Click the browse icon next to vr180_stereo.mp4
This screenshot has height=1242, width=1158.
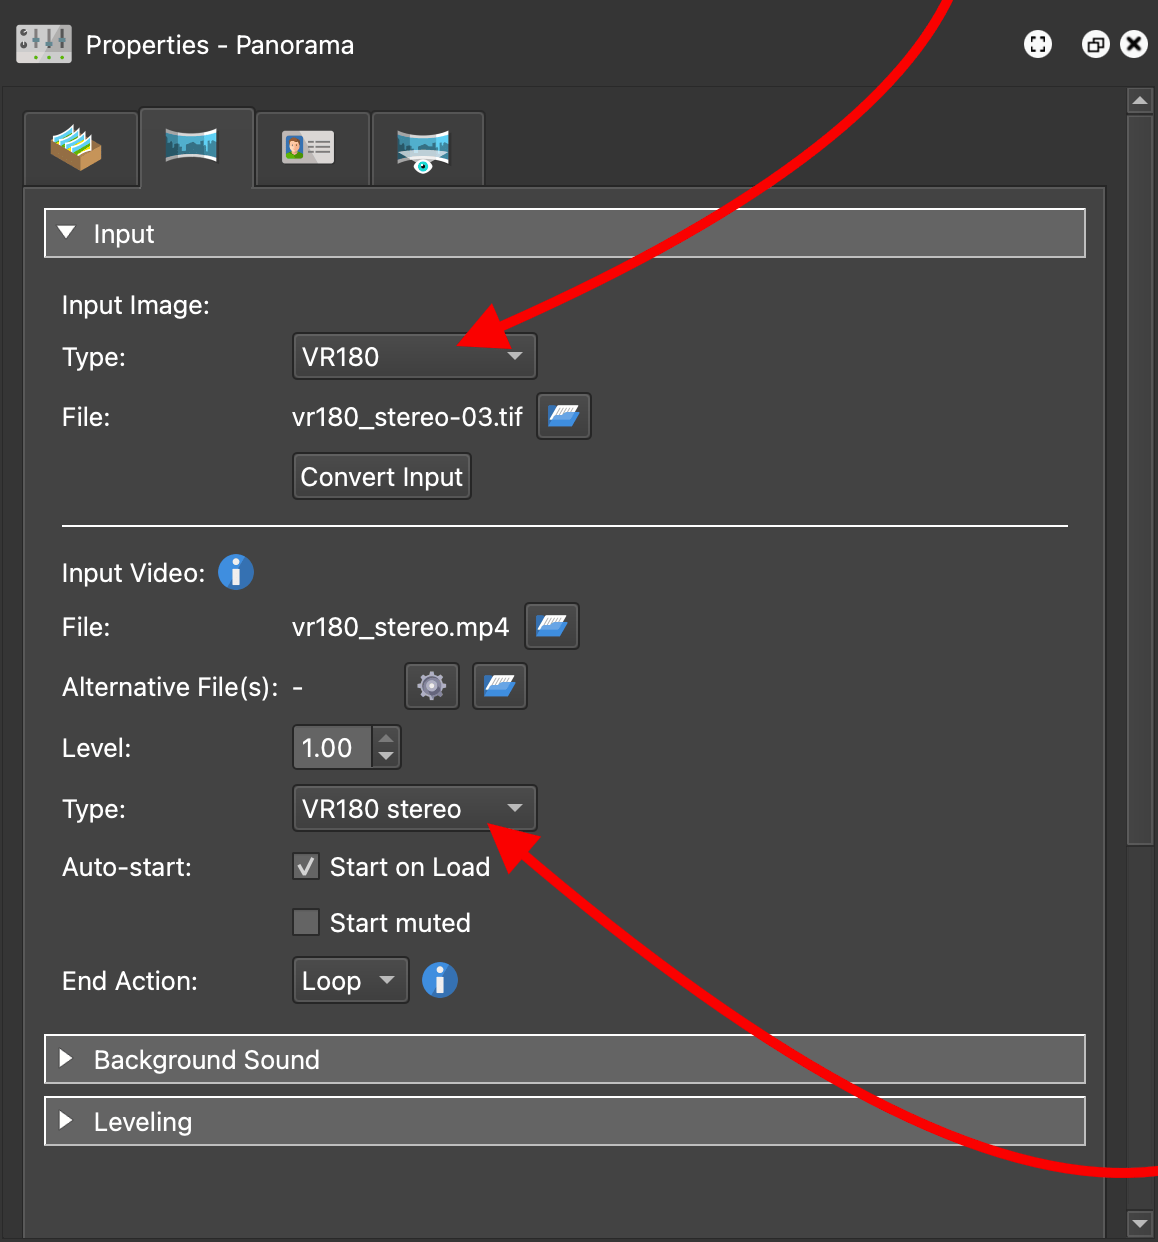pos(551,626)
